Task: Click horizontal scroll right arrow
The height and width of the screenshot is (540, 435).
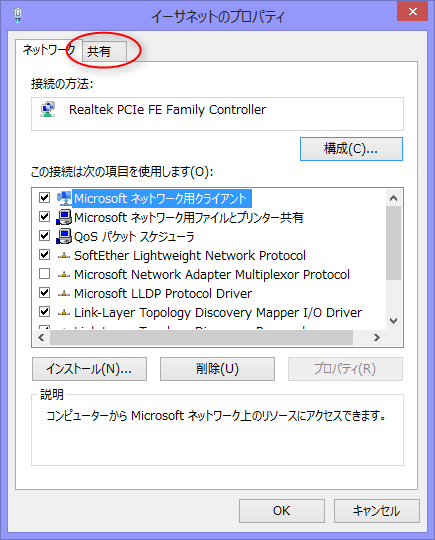Action: point(377,338)
